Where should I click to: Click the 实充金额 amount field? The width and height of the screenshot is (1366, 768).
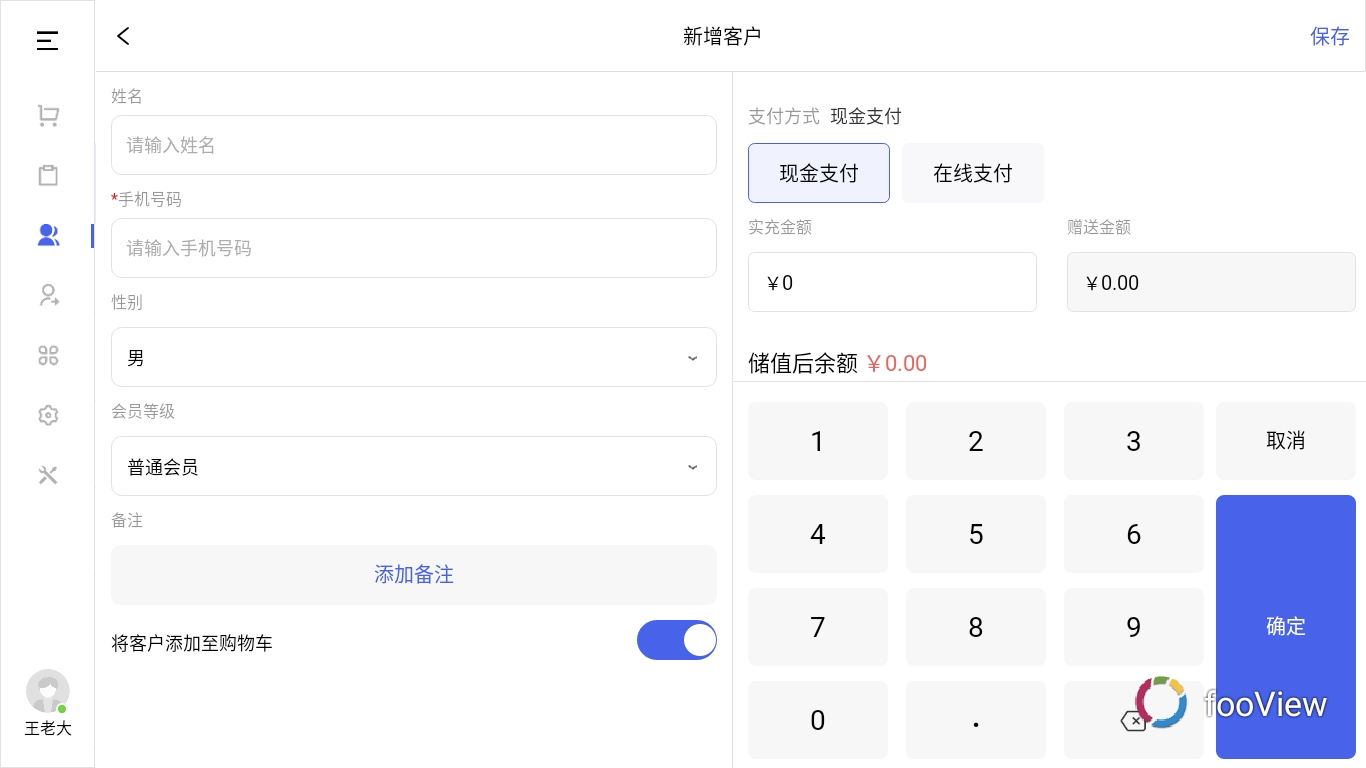[891, 282]
